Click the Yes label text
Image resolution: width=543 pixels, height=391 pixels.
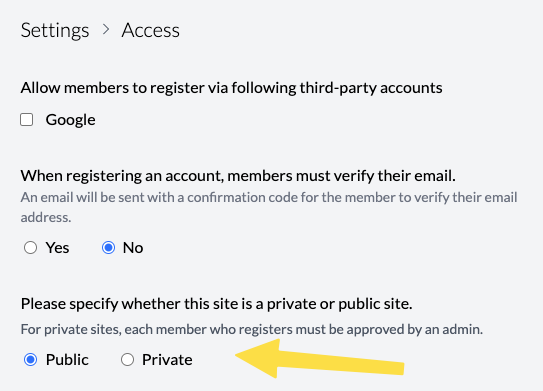coord(57,248)
